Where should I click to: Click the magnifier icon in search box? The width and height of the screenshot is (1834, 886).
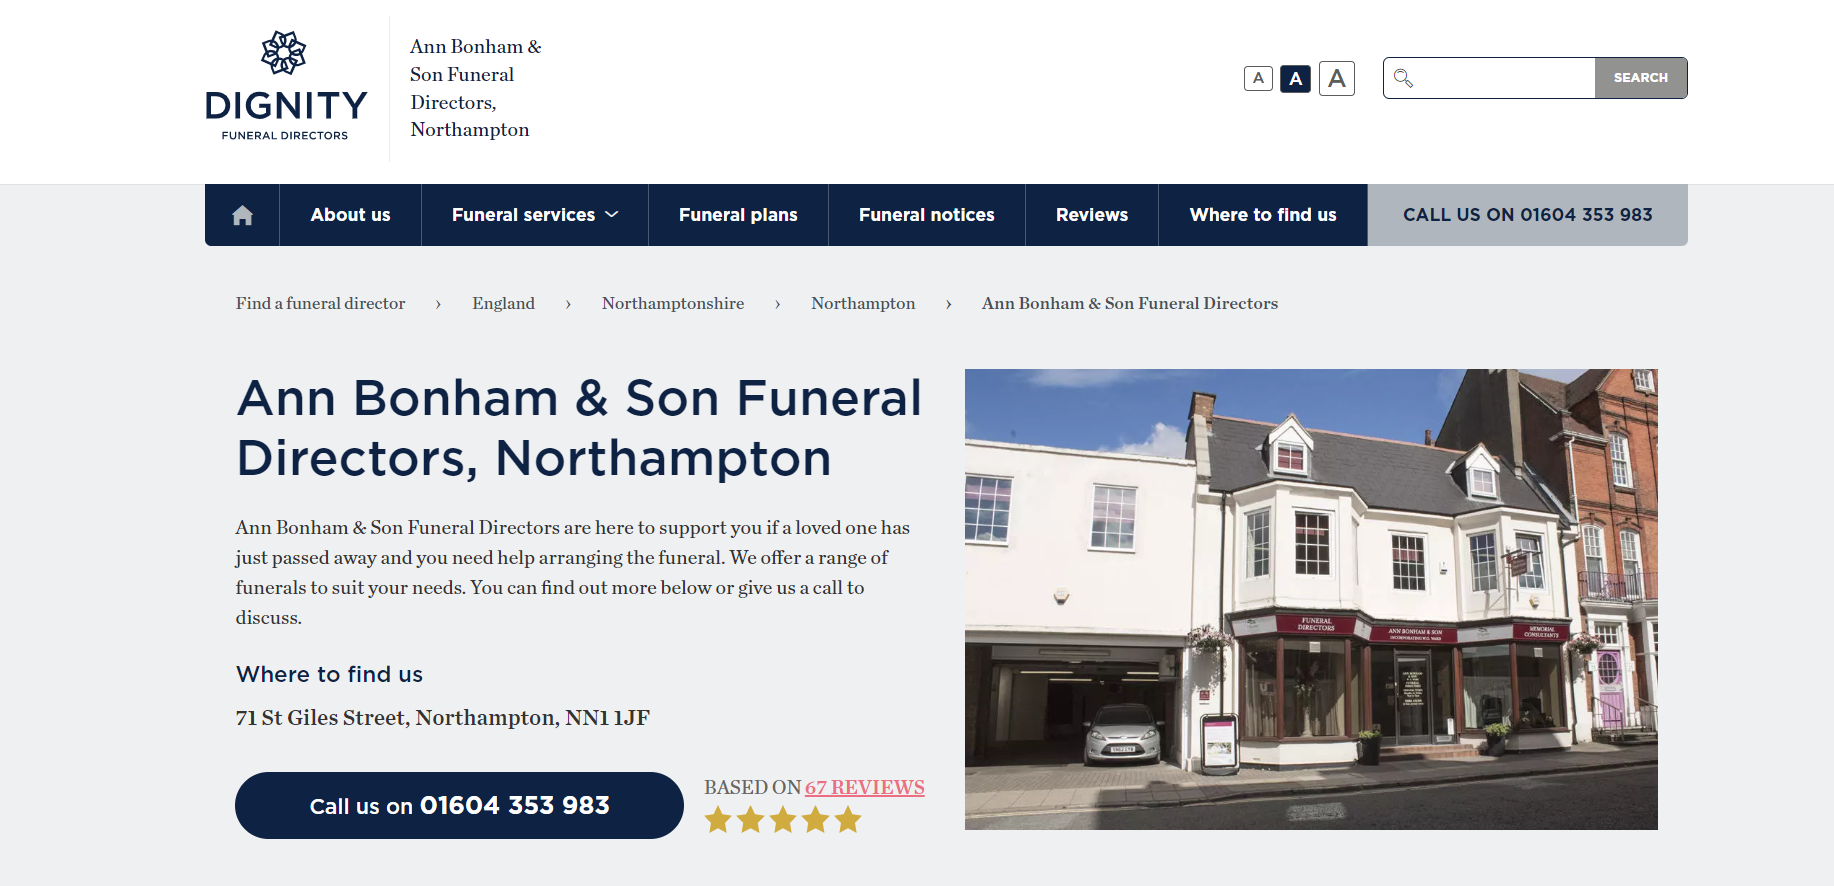tap(1403, 78)
